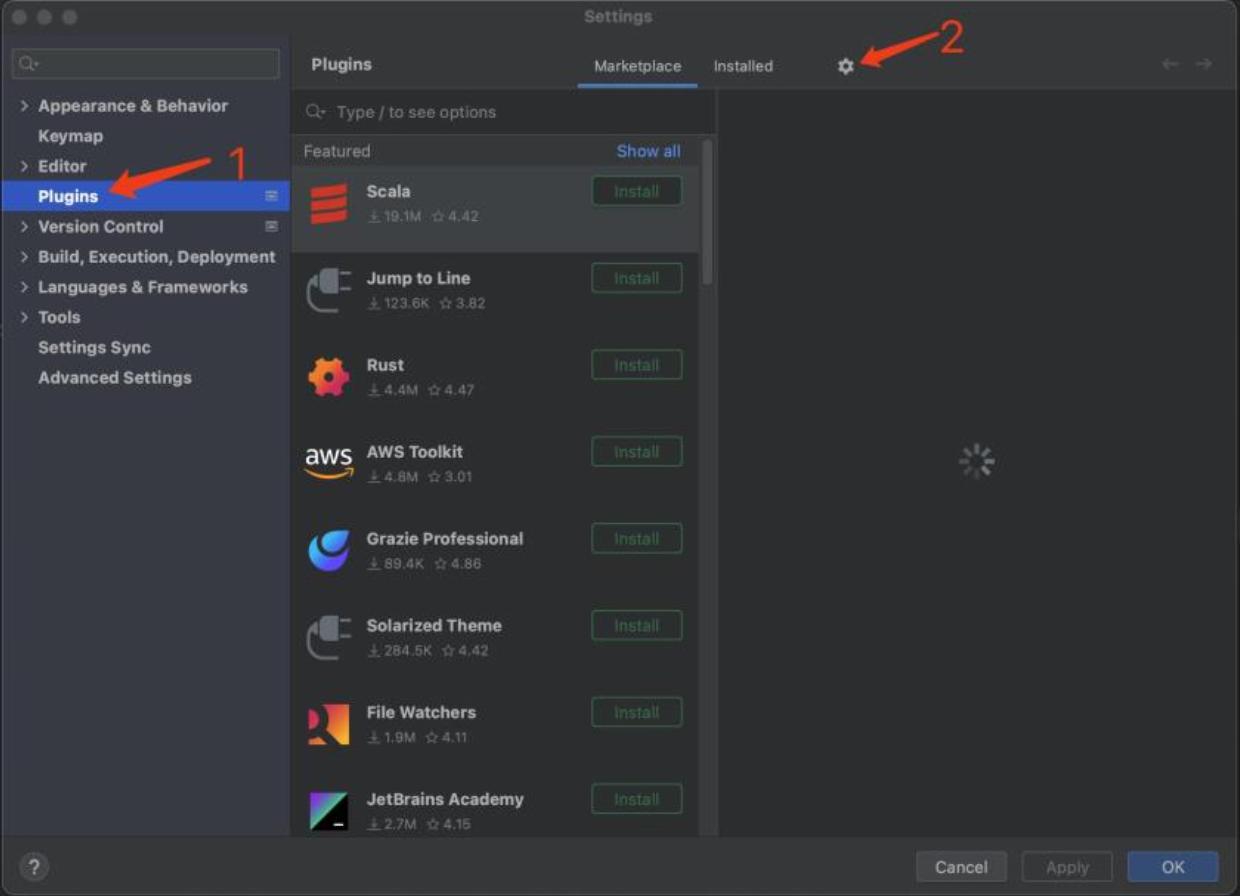
Task: Click Scala's 19.1M download count
Action: pos(395,217)
